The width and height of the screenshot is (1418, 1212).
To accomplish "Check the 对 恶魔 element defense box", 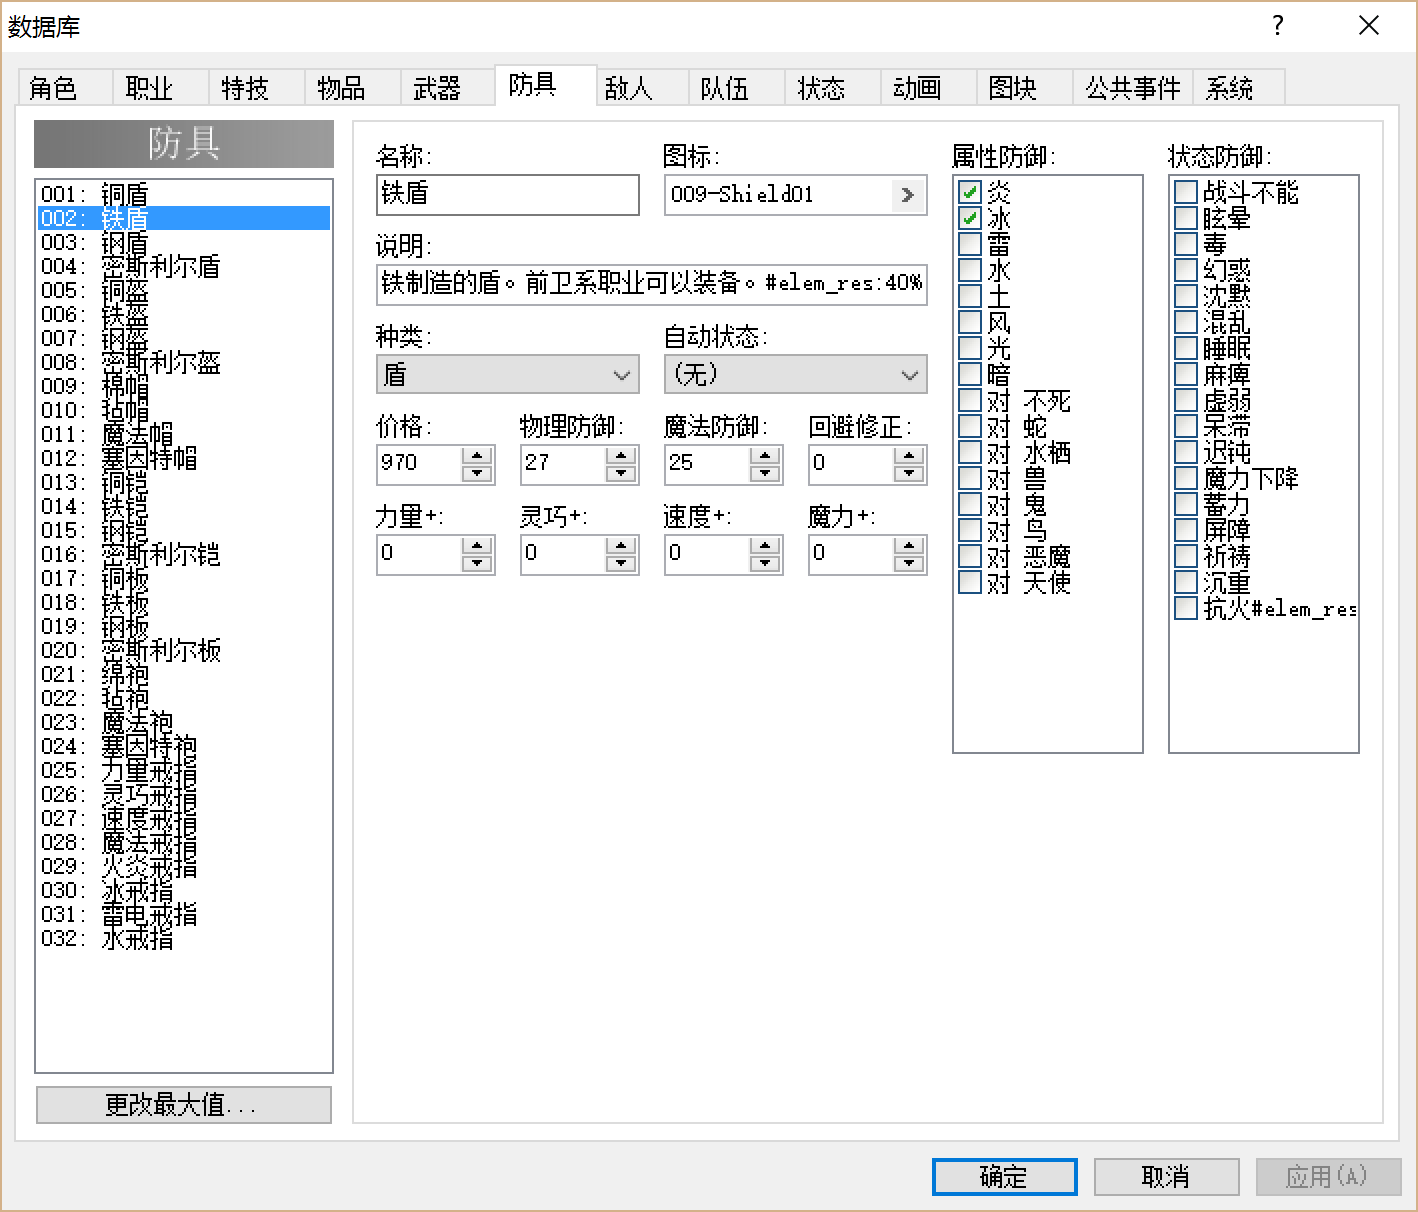I will 970,555.
